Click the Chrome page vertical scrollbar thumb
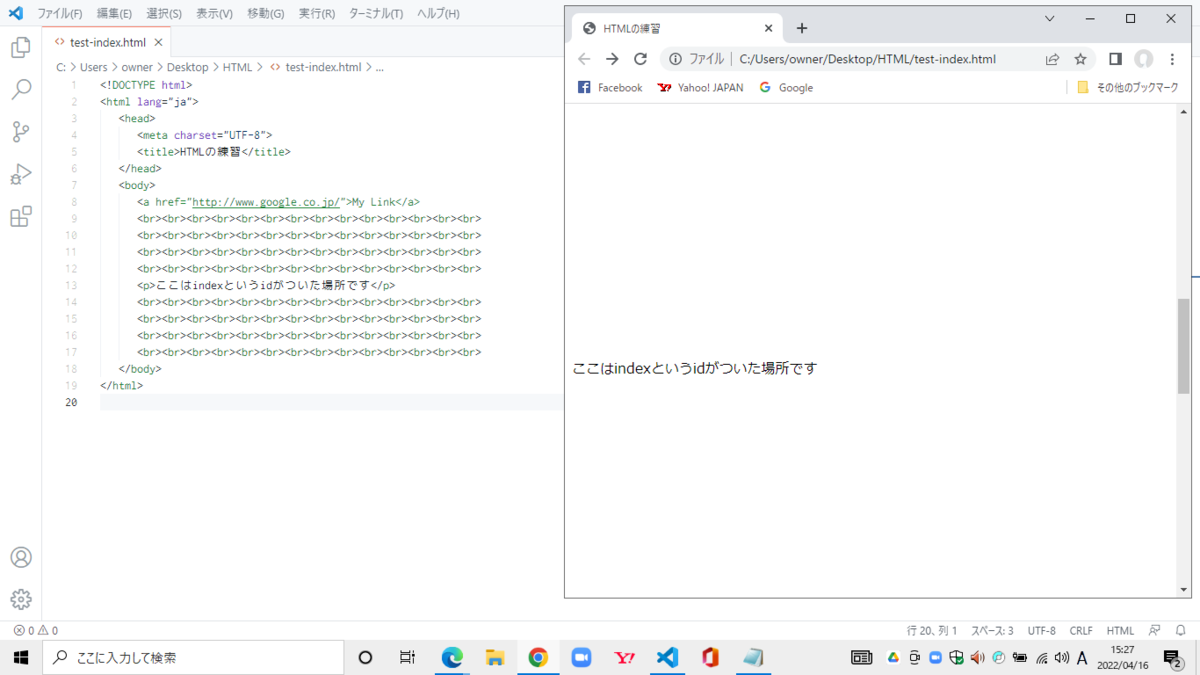The width and height of the screenshot is (1200, 675). (1184, 346)
